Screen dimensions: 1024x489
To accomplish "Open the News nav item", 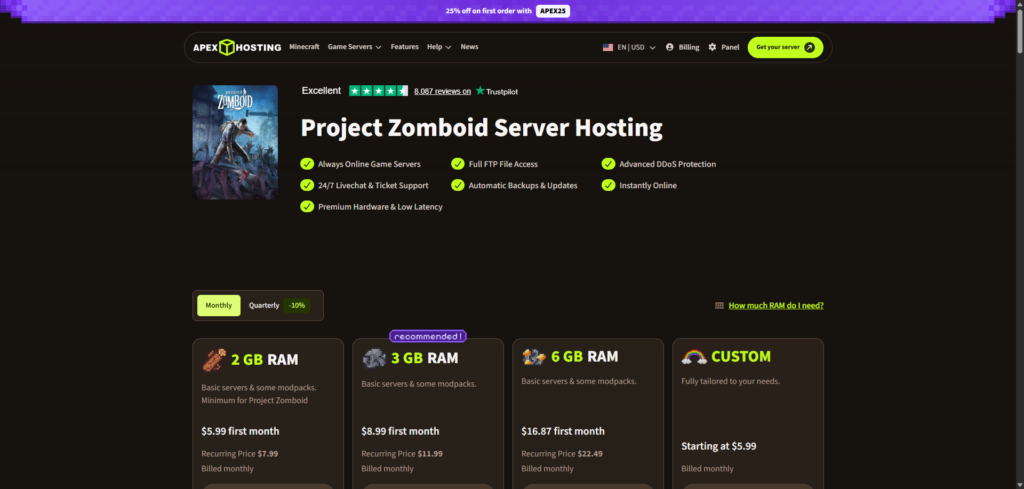I will click(x=470, y=47).
